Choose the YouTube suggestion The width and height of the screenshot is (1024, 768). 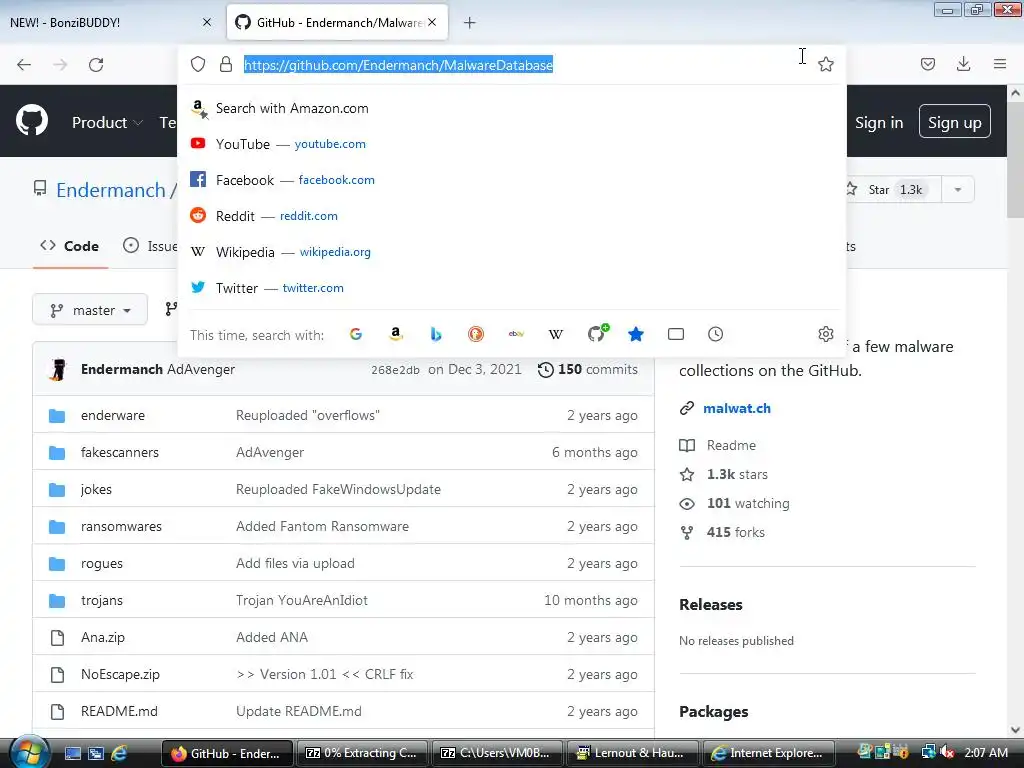point(511,144)
